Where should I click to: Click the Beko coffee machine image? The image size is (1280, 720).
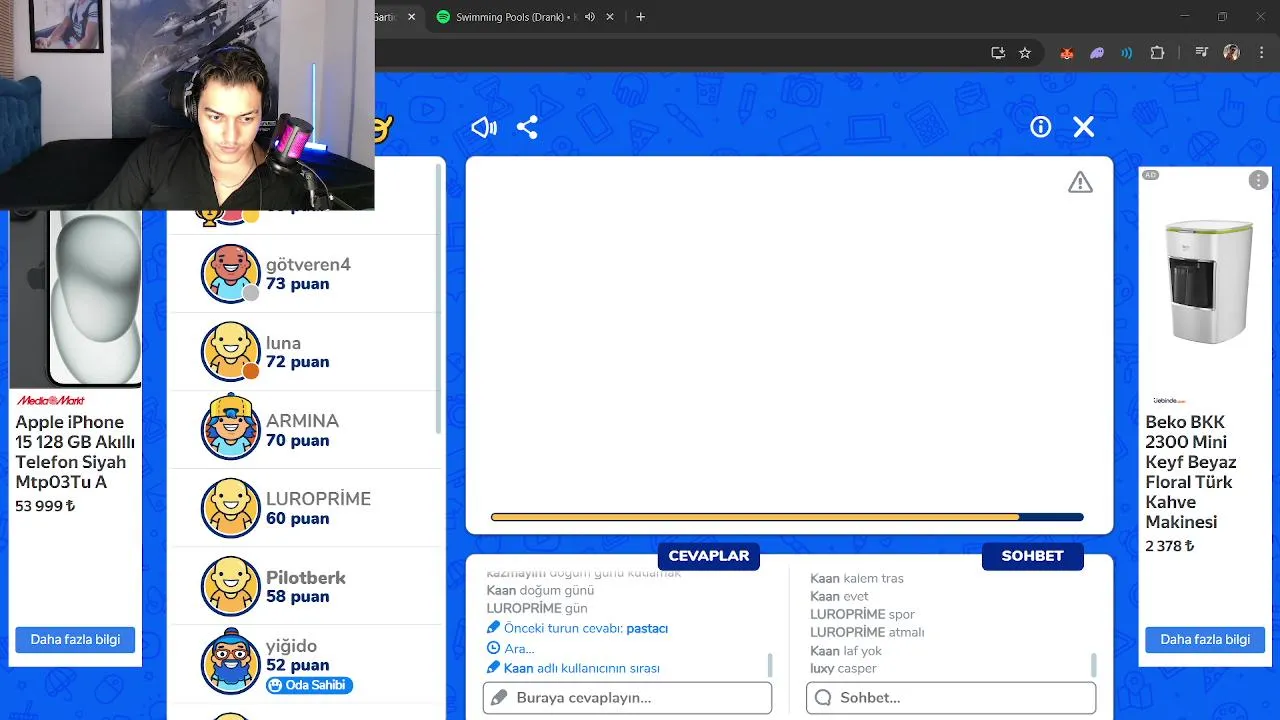click(x=1208, y=283)
